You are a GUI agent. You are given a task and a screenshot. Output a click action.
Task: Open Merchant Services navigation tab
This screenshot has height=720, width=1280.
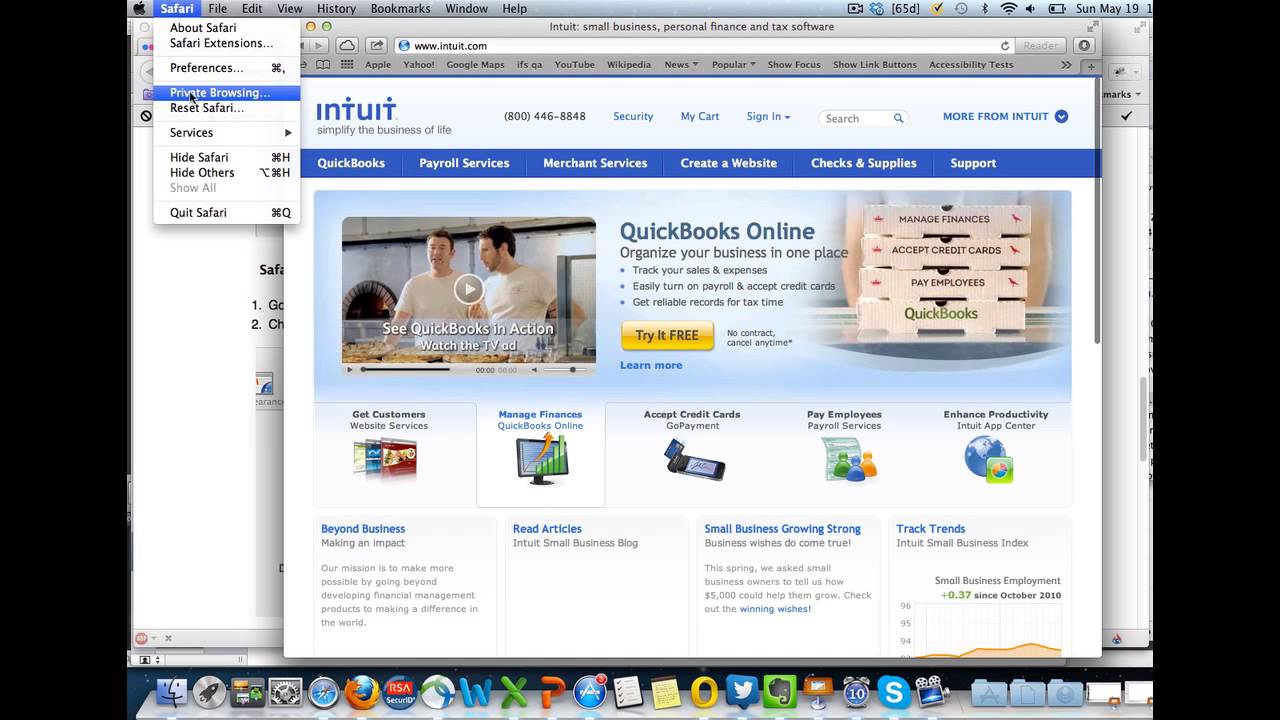595,163
